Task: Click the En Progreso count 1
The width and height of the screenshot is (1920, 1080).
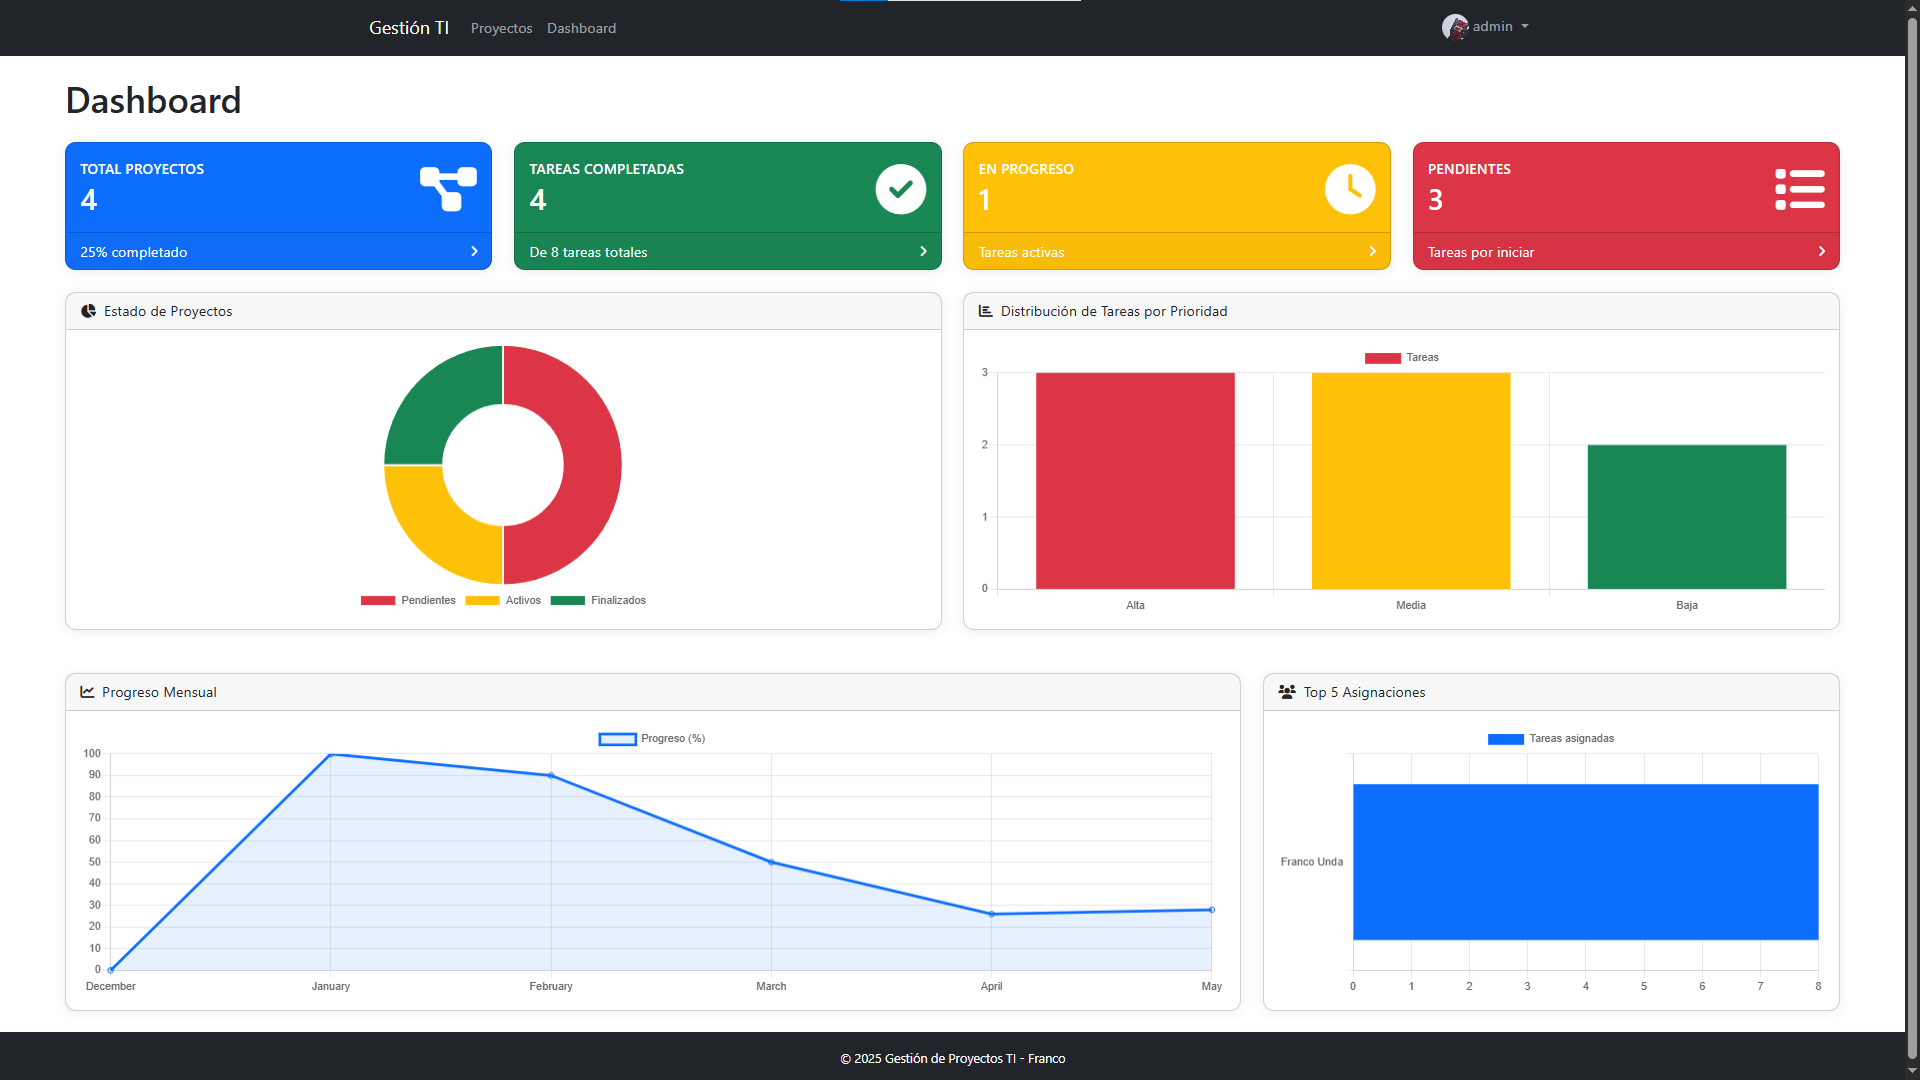Action: coord(985,200)
